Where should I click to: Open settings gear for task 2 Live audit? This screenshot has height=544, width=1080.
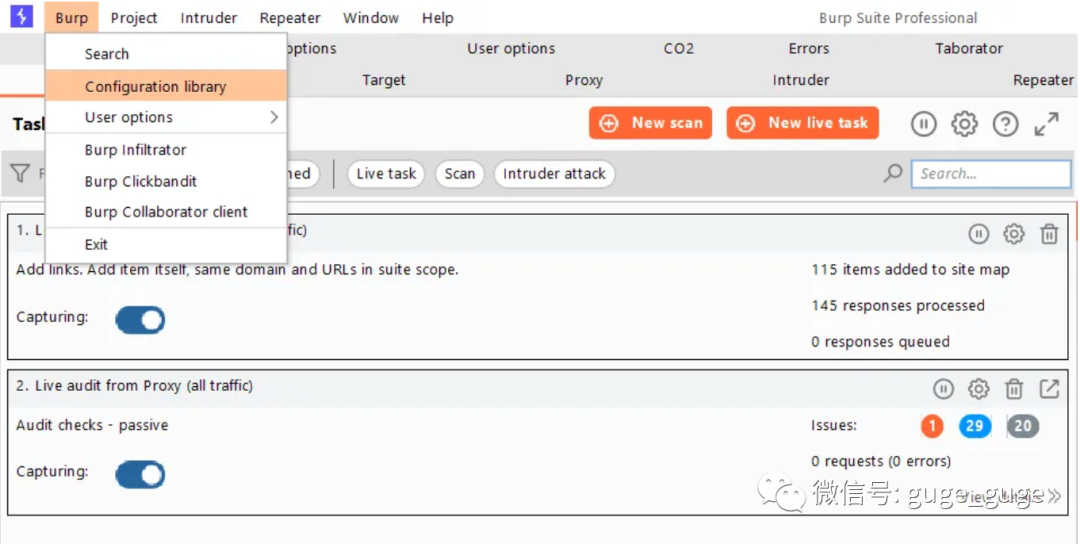pyautogui.click(x=978, y=389)
